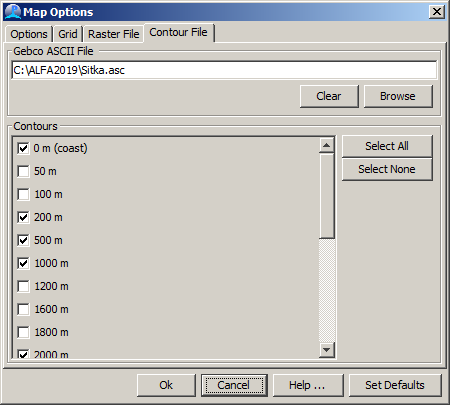This screenshot has width=450, height=405.
Task: Click the Browse button for Gebco file
Action: (398, 96)
